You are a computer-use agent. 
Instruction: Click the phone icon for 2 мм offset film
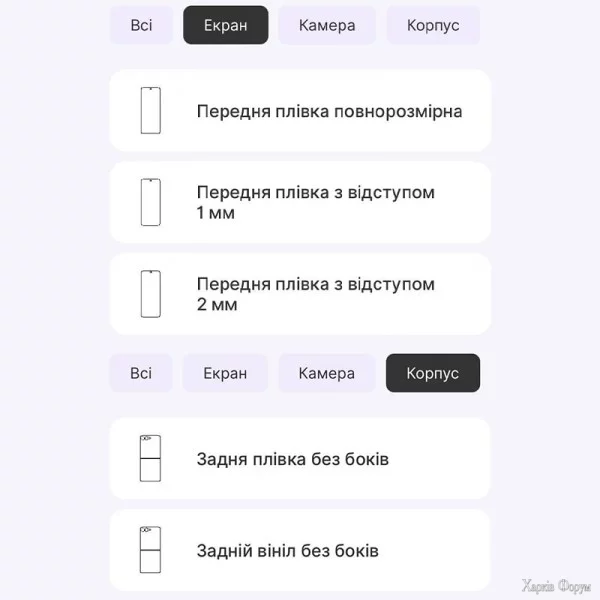[x=150, y=294]
